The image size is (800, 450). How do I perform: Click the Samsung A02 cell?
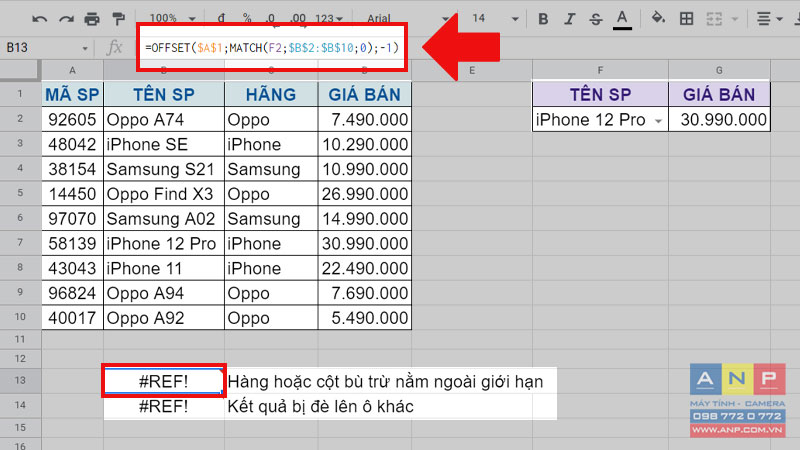[x=164, y=218]
